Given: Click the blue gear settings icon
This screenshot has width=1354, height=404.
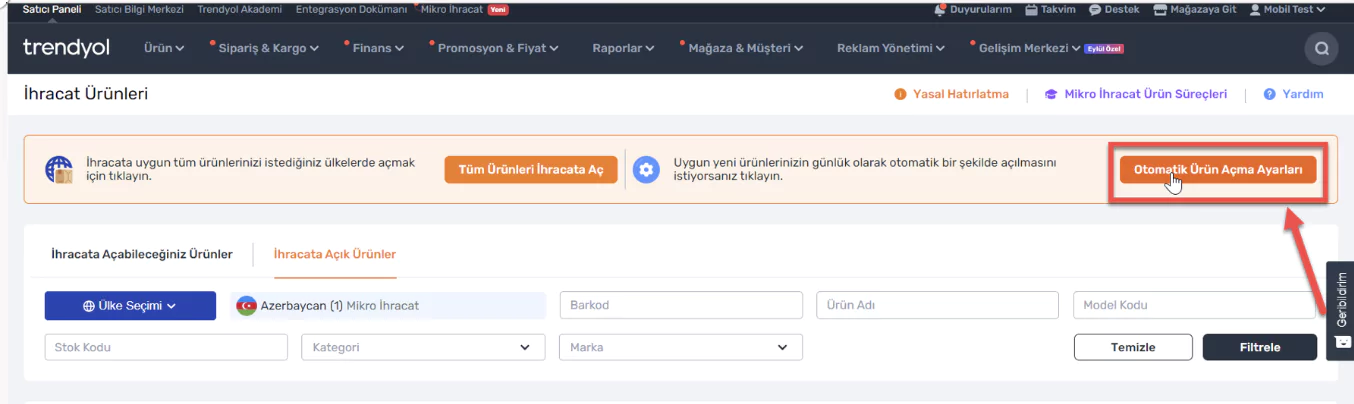Looking at the screenshot, I should tap(647, 169).
